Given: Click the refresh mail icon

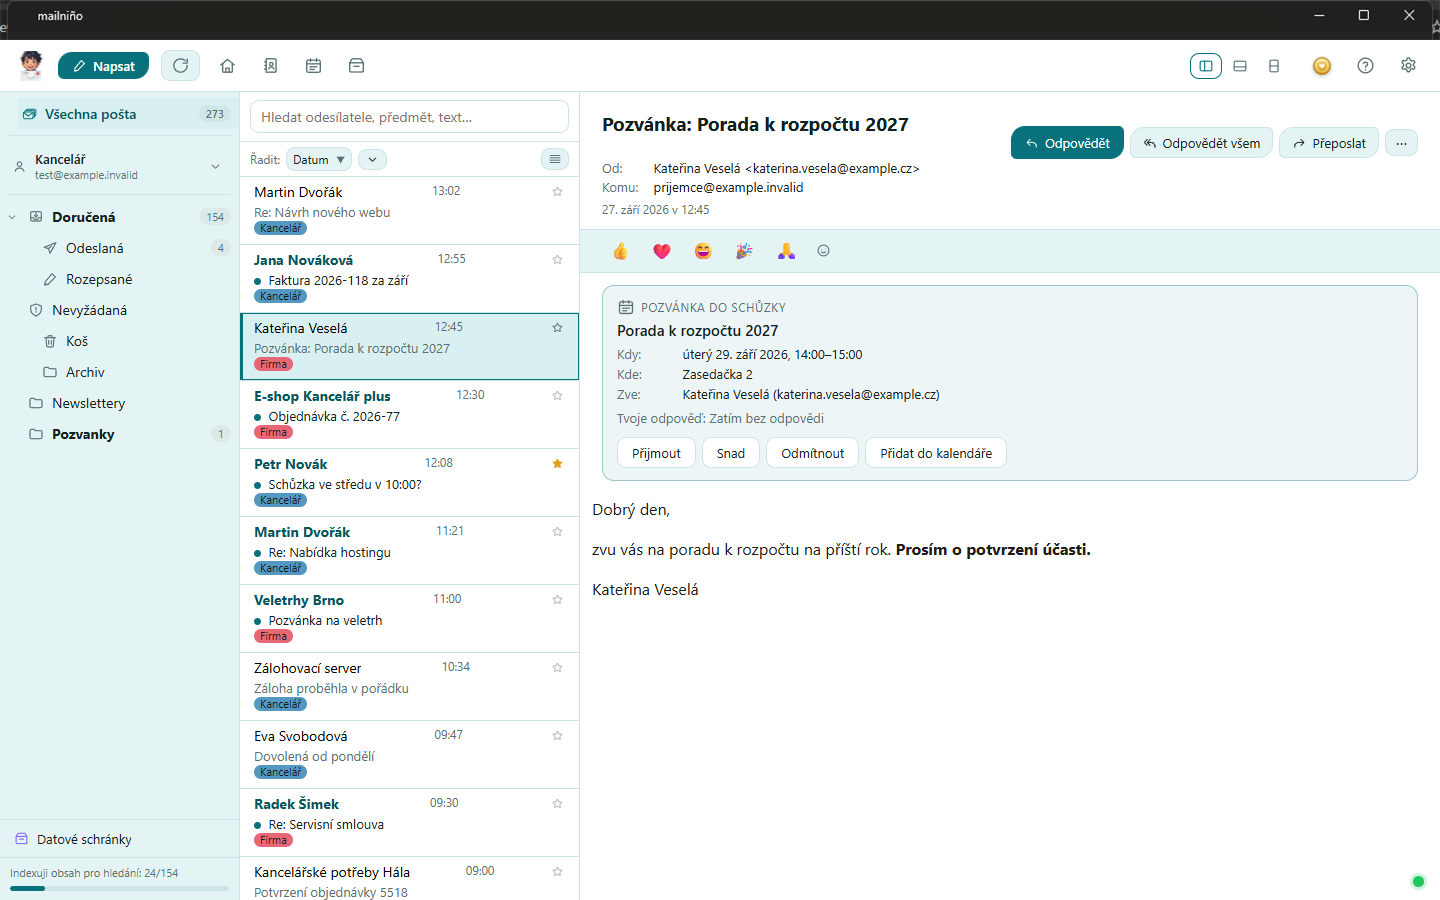Looking at the screenshot, I should [180, 66].
